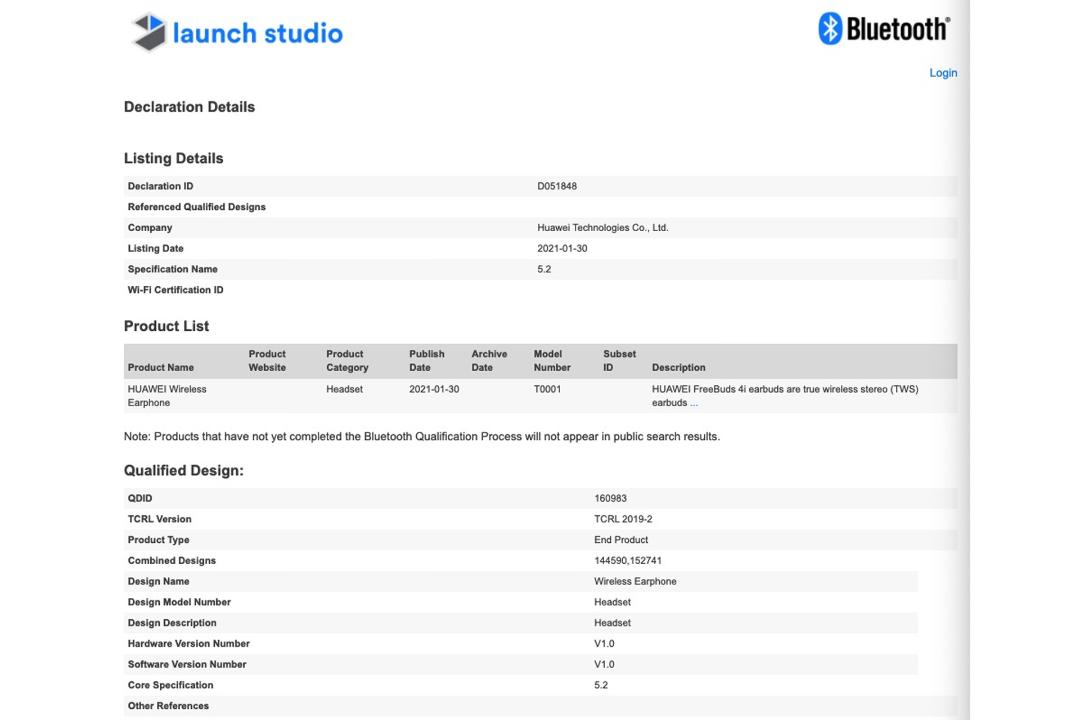
Task: Click the Company label
Action: pos(149,227)
